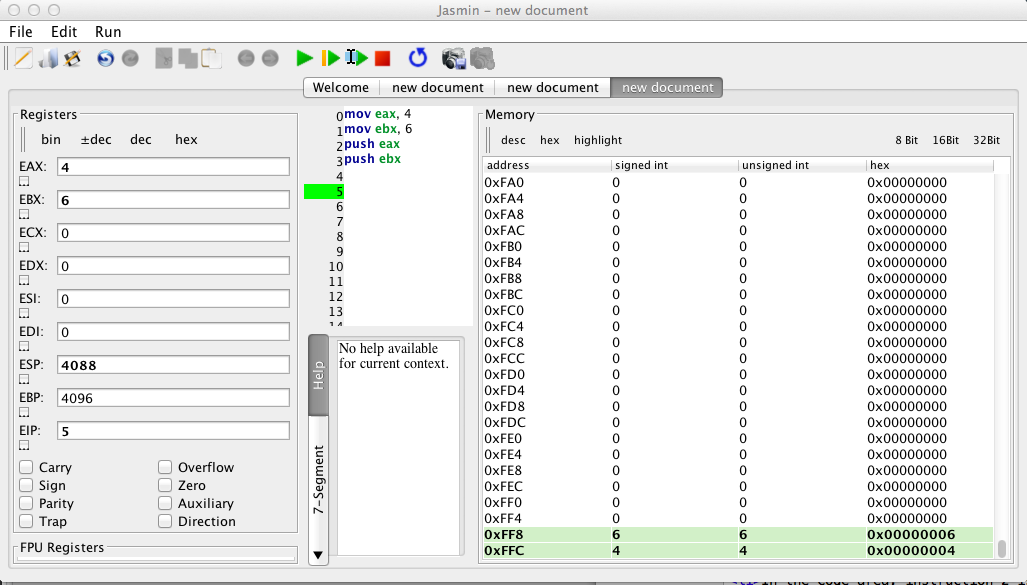The width and height of the screenshot is (1027, 585).
Task: Click the blue circular reset icon
Action: click(418, 58)
